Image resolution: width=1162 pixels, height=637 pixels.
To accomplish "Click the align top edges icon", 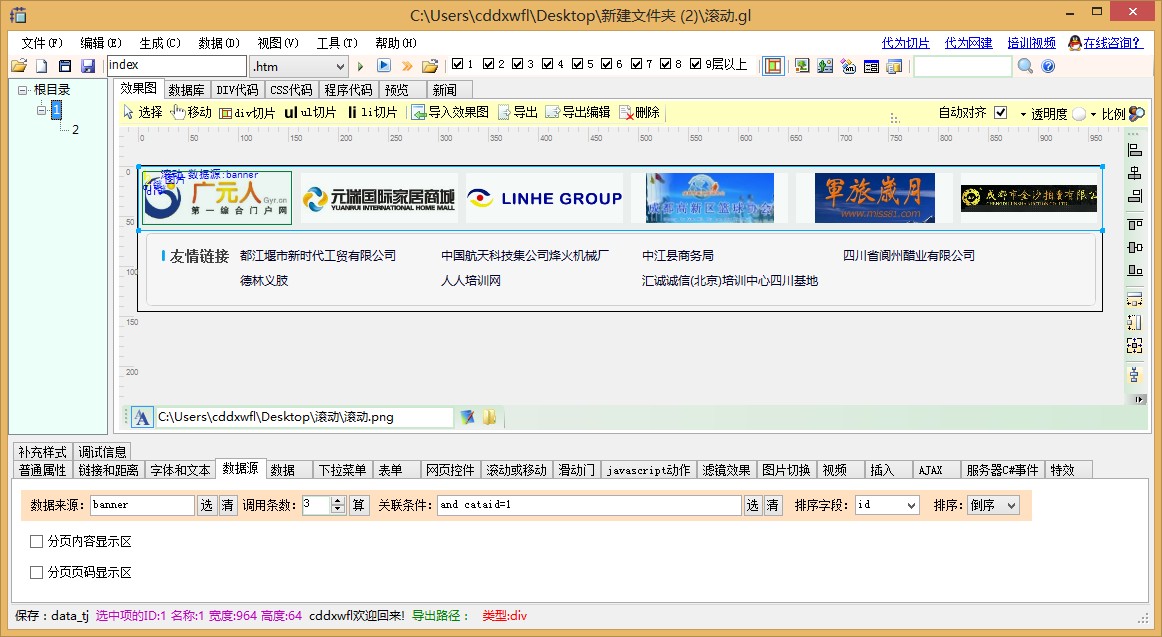I will click(1135, 224).
